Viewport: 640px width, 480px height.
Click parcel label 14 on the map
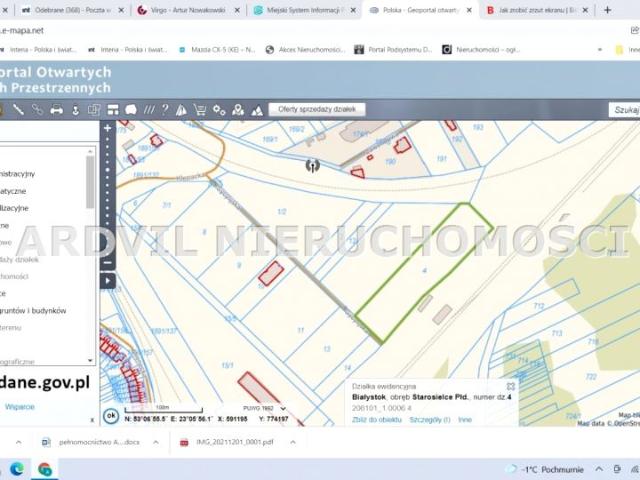click(x=347, y=368)
